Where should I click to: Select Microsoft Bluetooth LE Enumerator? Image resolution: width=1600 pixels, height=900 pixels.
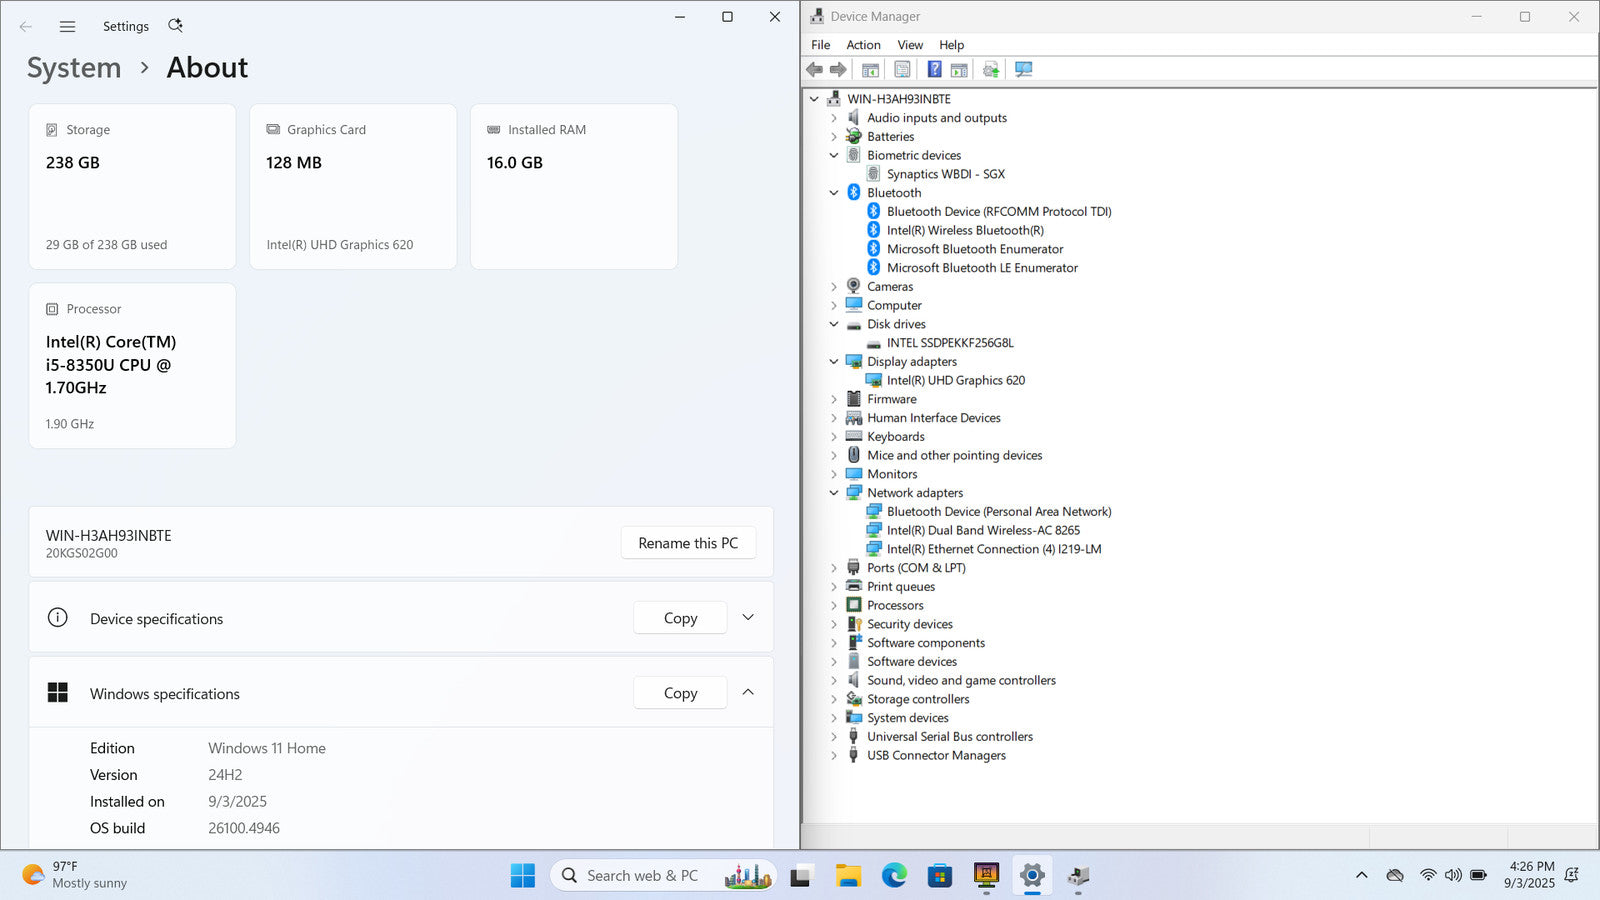(x=982, y=268)
